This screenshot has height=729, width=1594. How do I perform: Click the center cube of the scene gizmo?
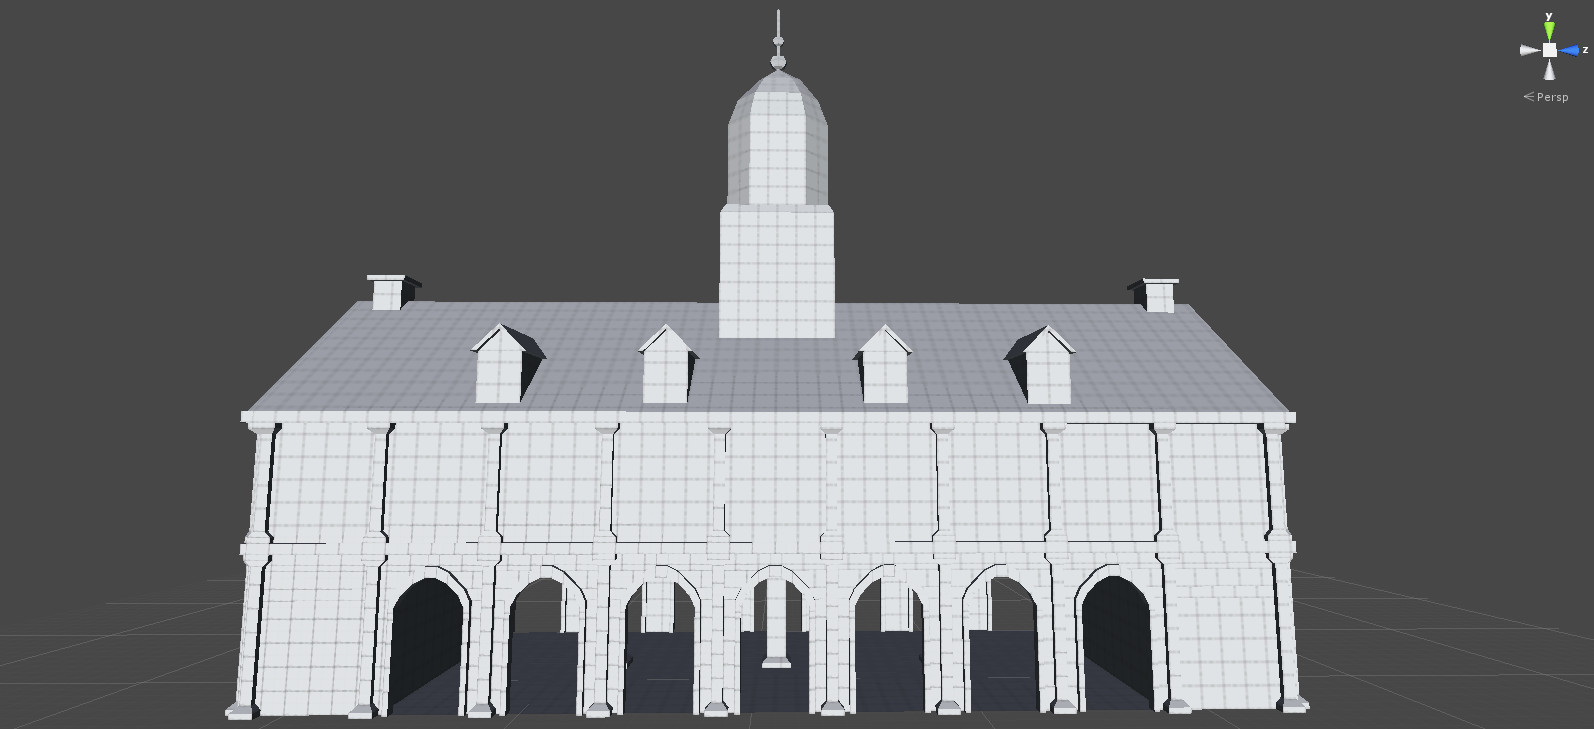tap(1549, 50)
